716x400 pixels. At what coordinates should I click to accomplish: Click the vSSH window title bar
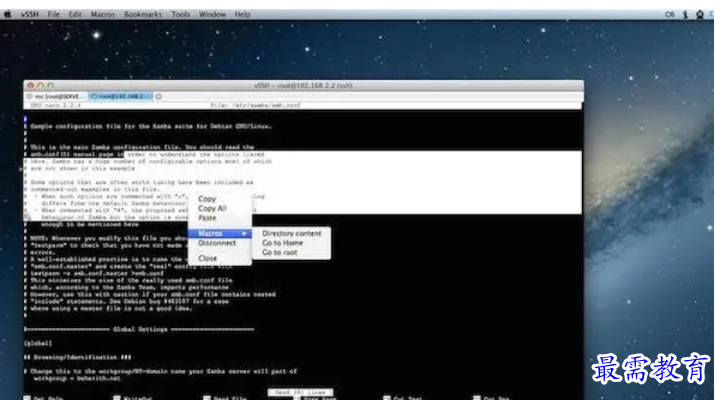tap(303, 85)
